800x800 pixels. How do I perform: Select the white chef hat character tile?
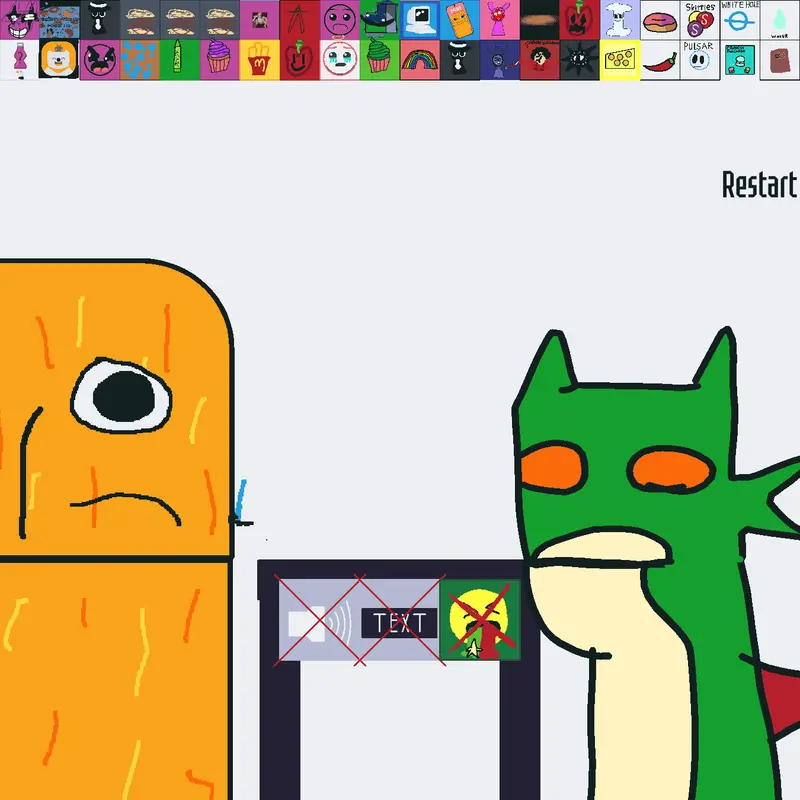[x=620, y=20]
